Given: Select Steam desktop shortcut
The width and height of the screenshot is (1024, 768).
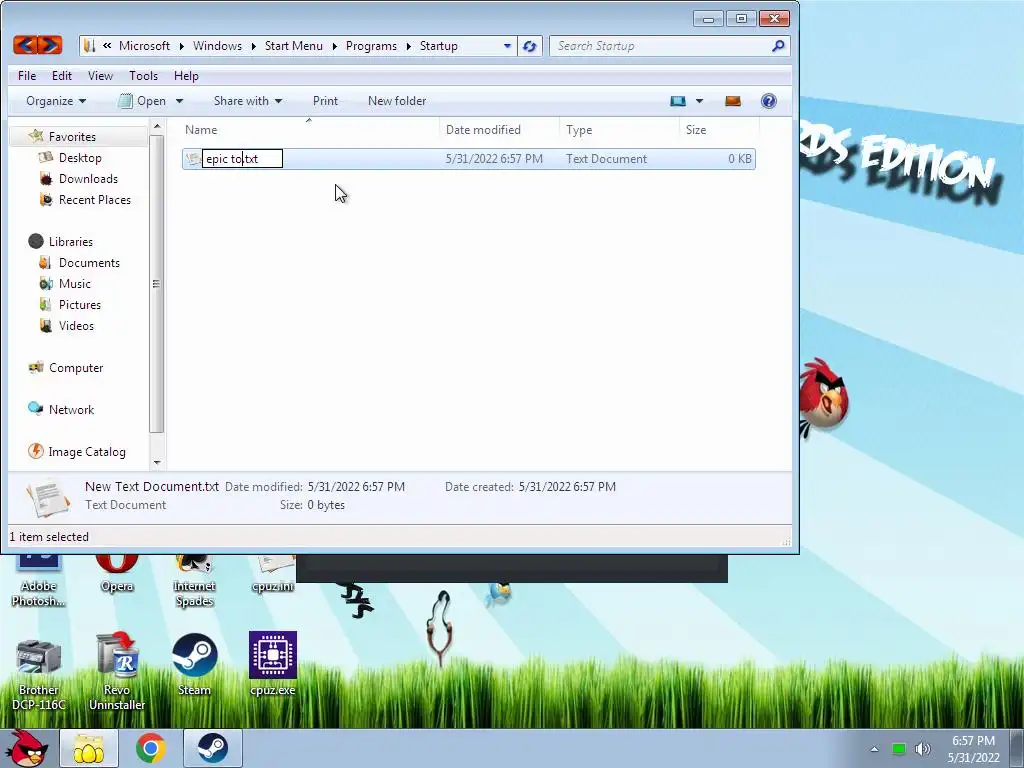Looking at the screenshot, I should pyautogui.click(x=195, y=665).
